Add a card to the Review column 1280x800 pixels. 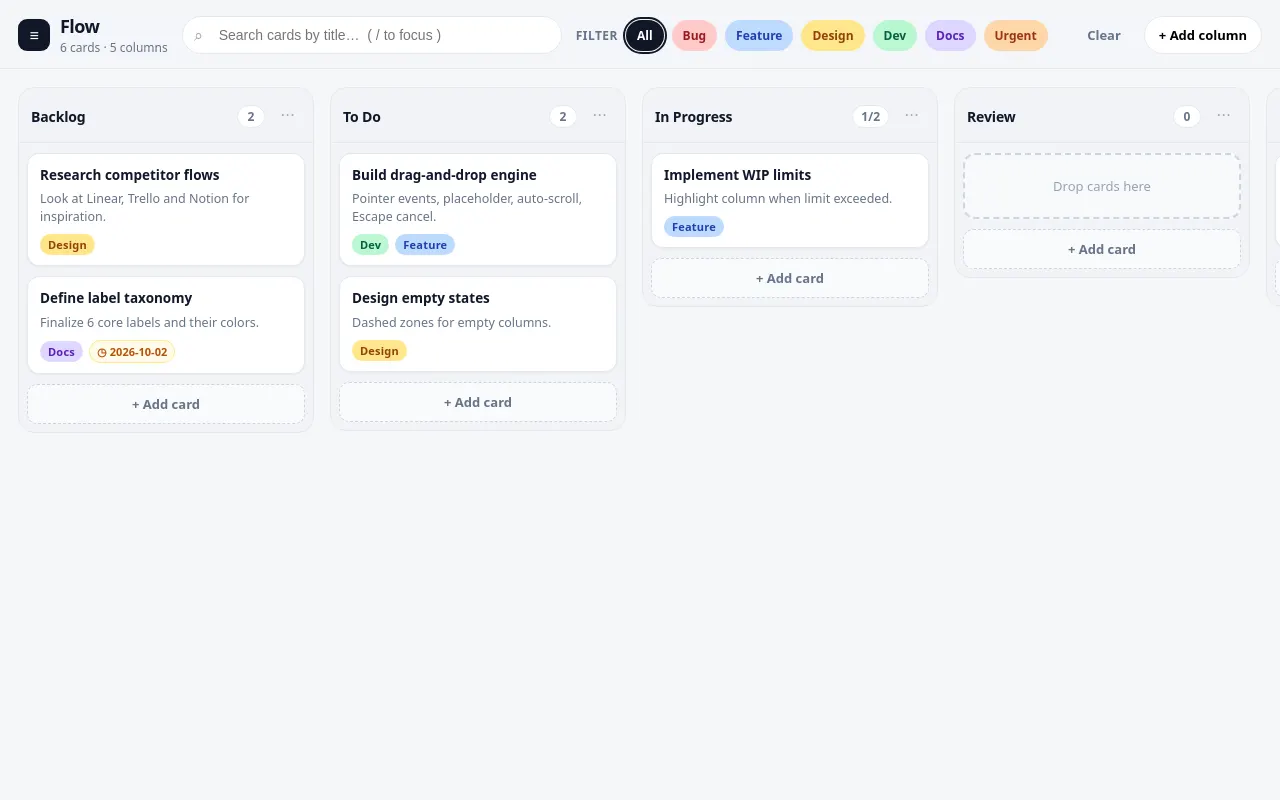[1102, 249]
